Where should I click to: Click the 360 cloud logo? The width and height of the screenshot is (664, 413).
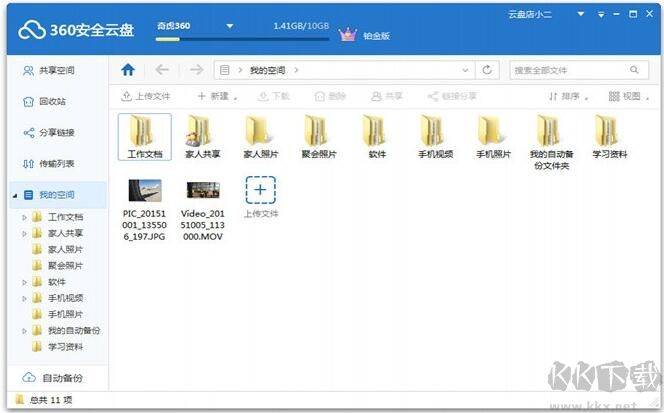point(32,30)
